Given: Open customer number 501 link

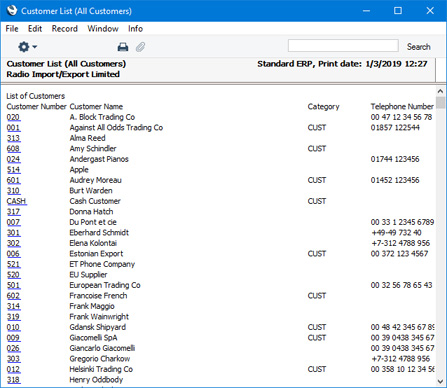Looking at the screenshot, I should 13,285.
